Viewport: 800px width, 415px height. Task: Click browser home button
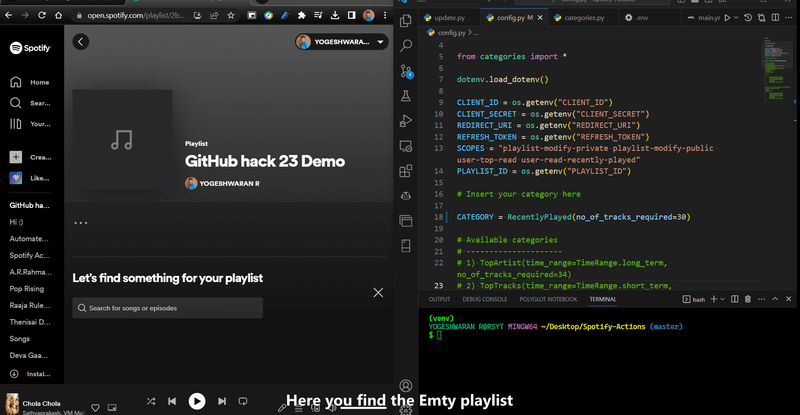coord(59,15)
